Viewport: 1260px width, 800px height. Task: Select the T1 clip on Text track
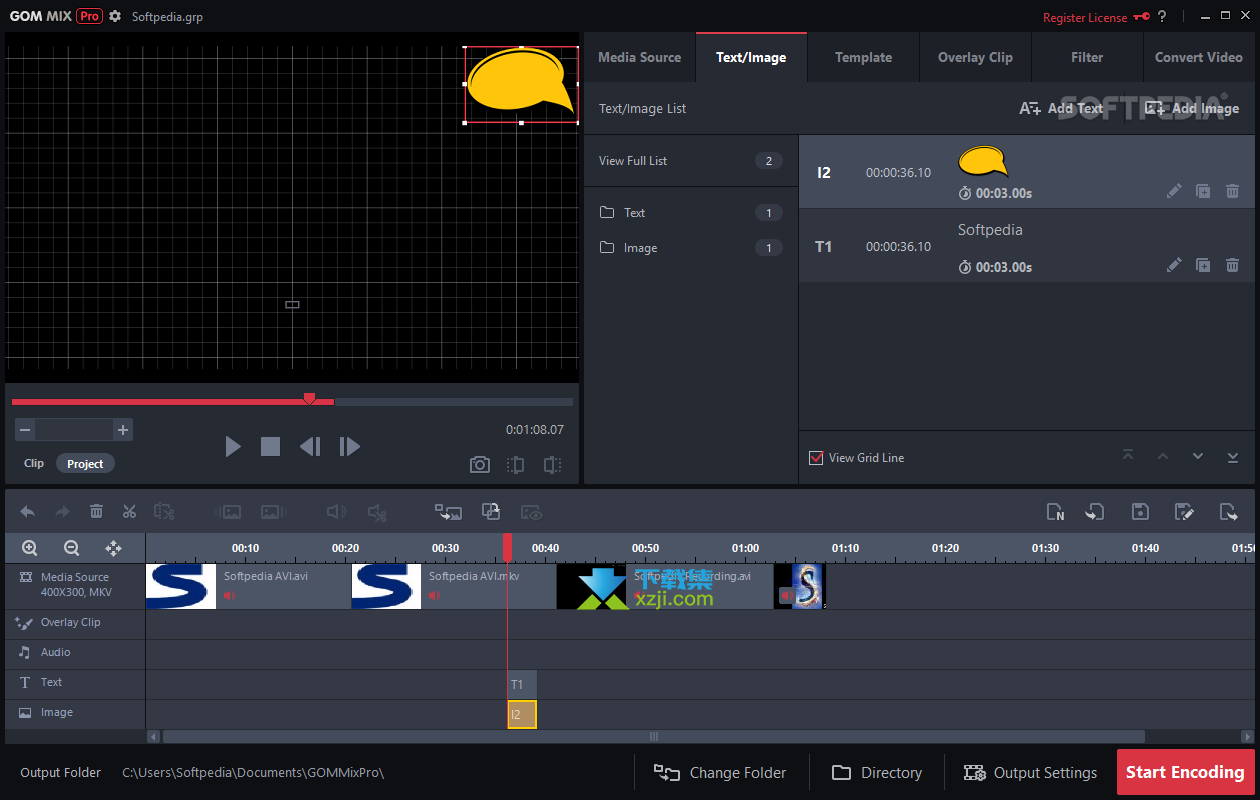click(522, 685)
